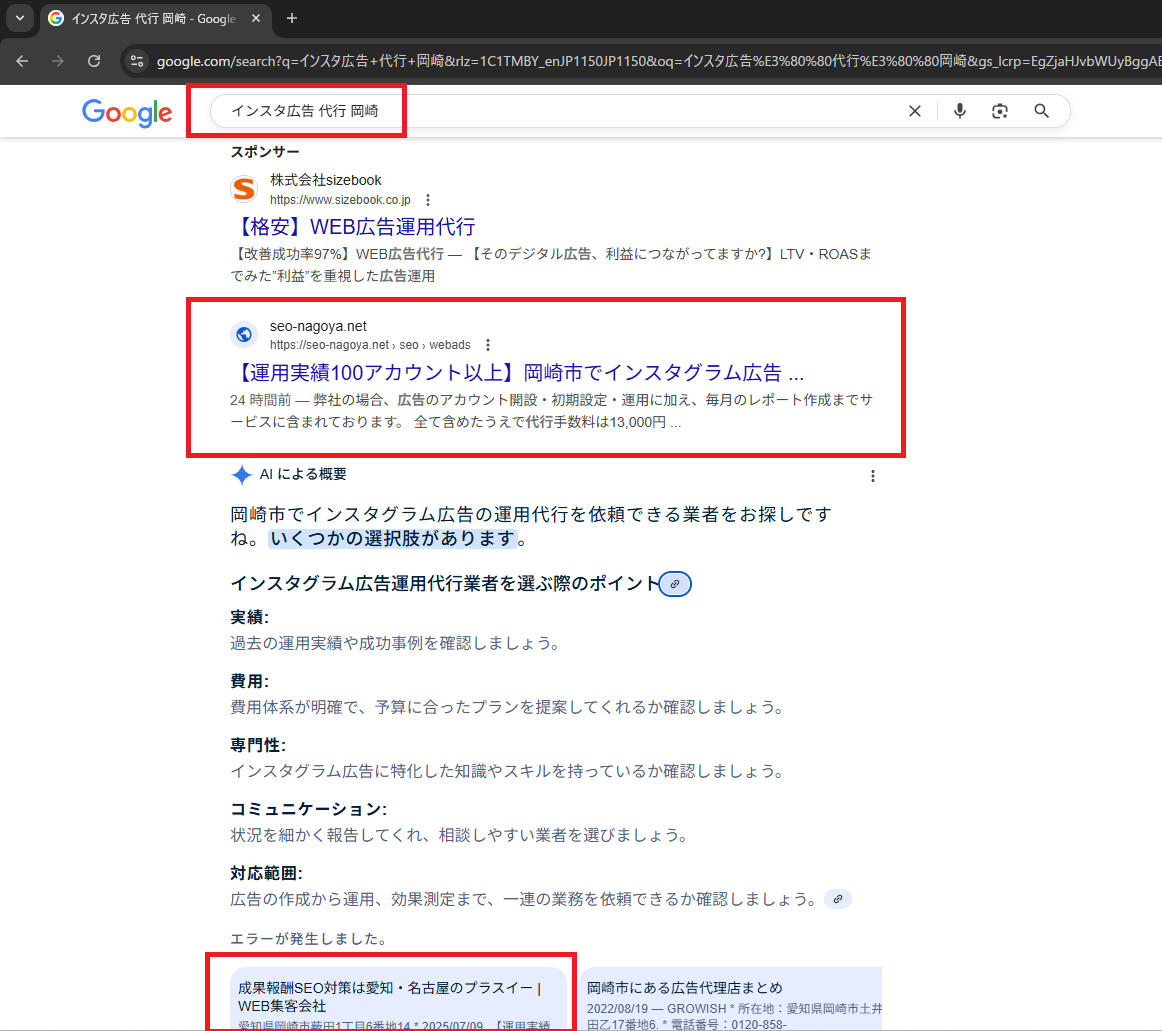Open the source link icon after 対応範囲 text

coord(838,899)
